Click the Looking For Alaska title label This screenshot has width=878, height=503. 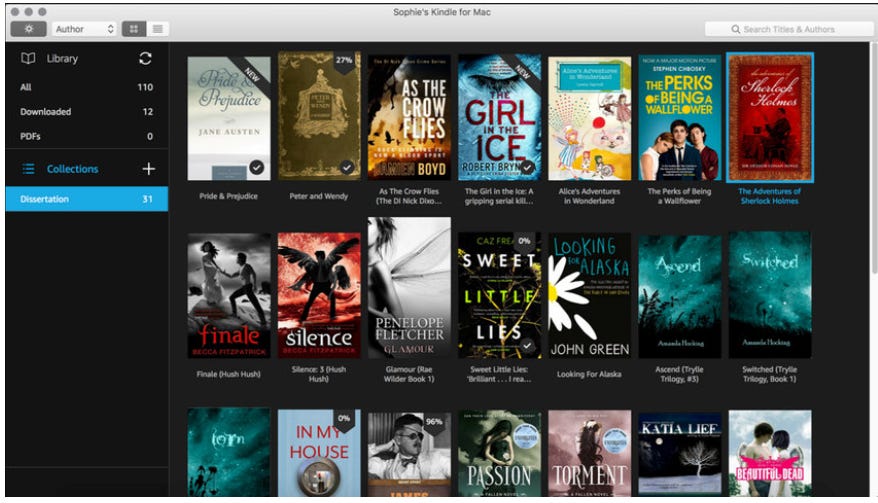[x=589, y=374]
